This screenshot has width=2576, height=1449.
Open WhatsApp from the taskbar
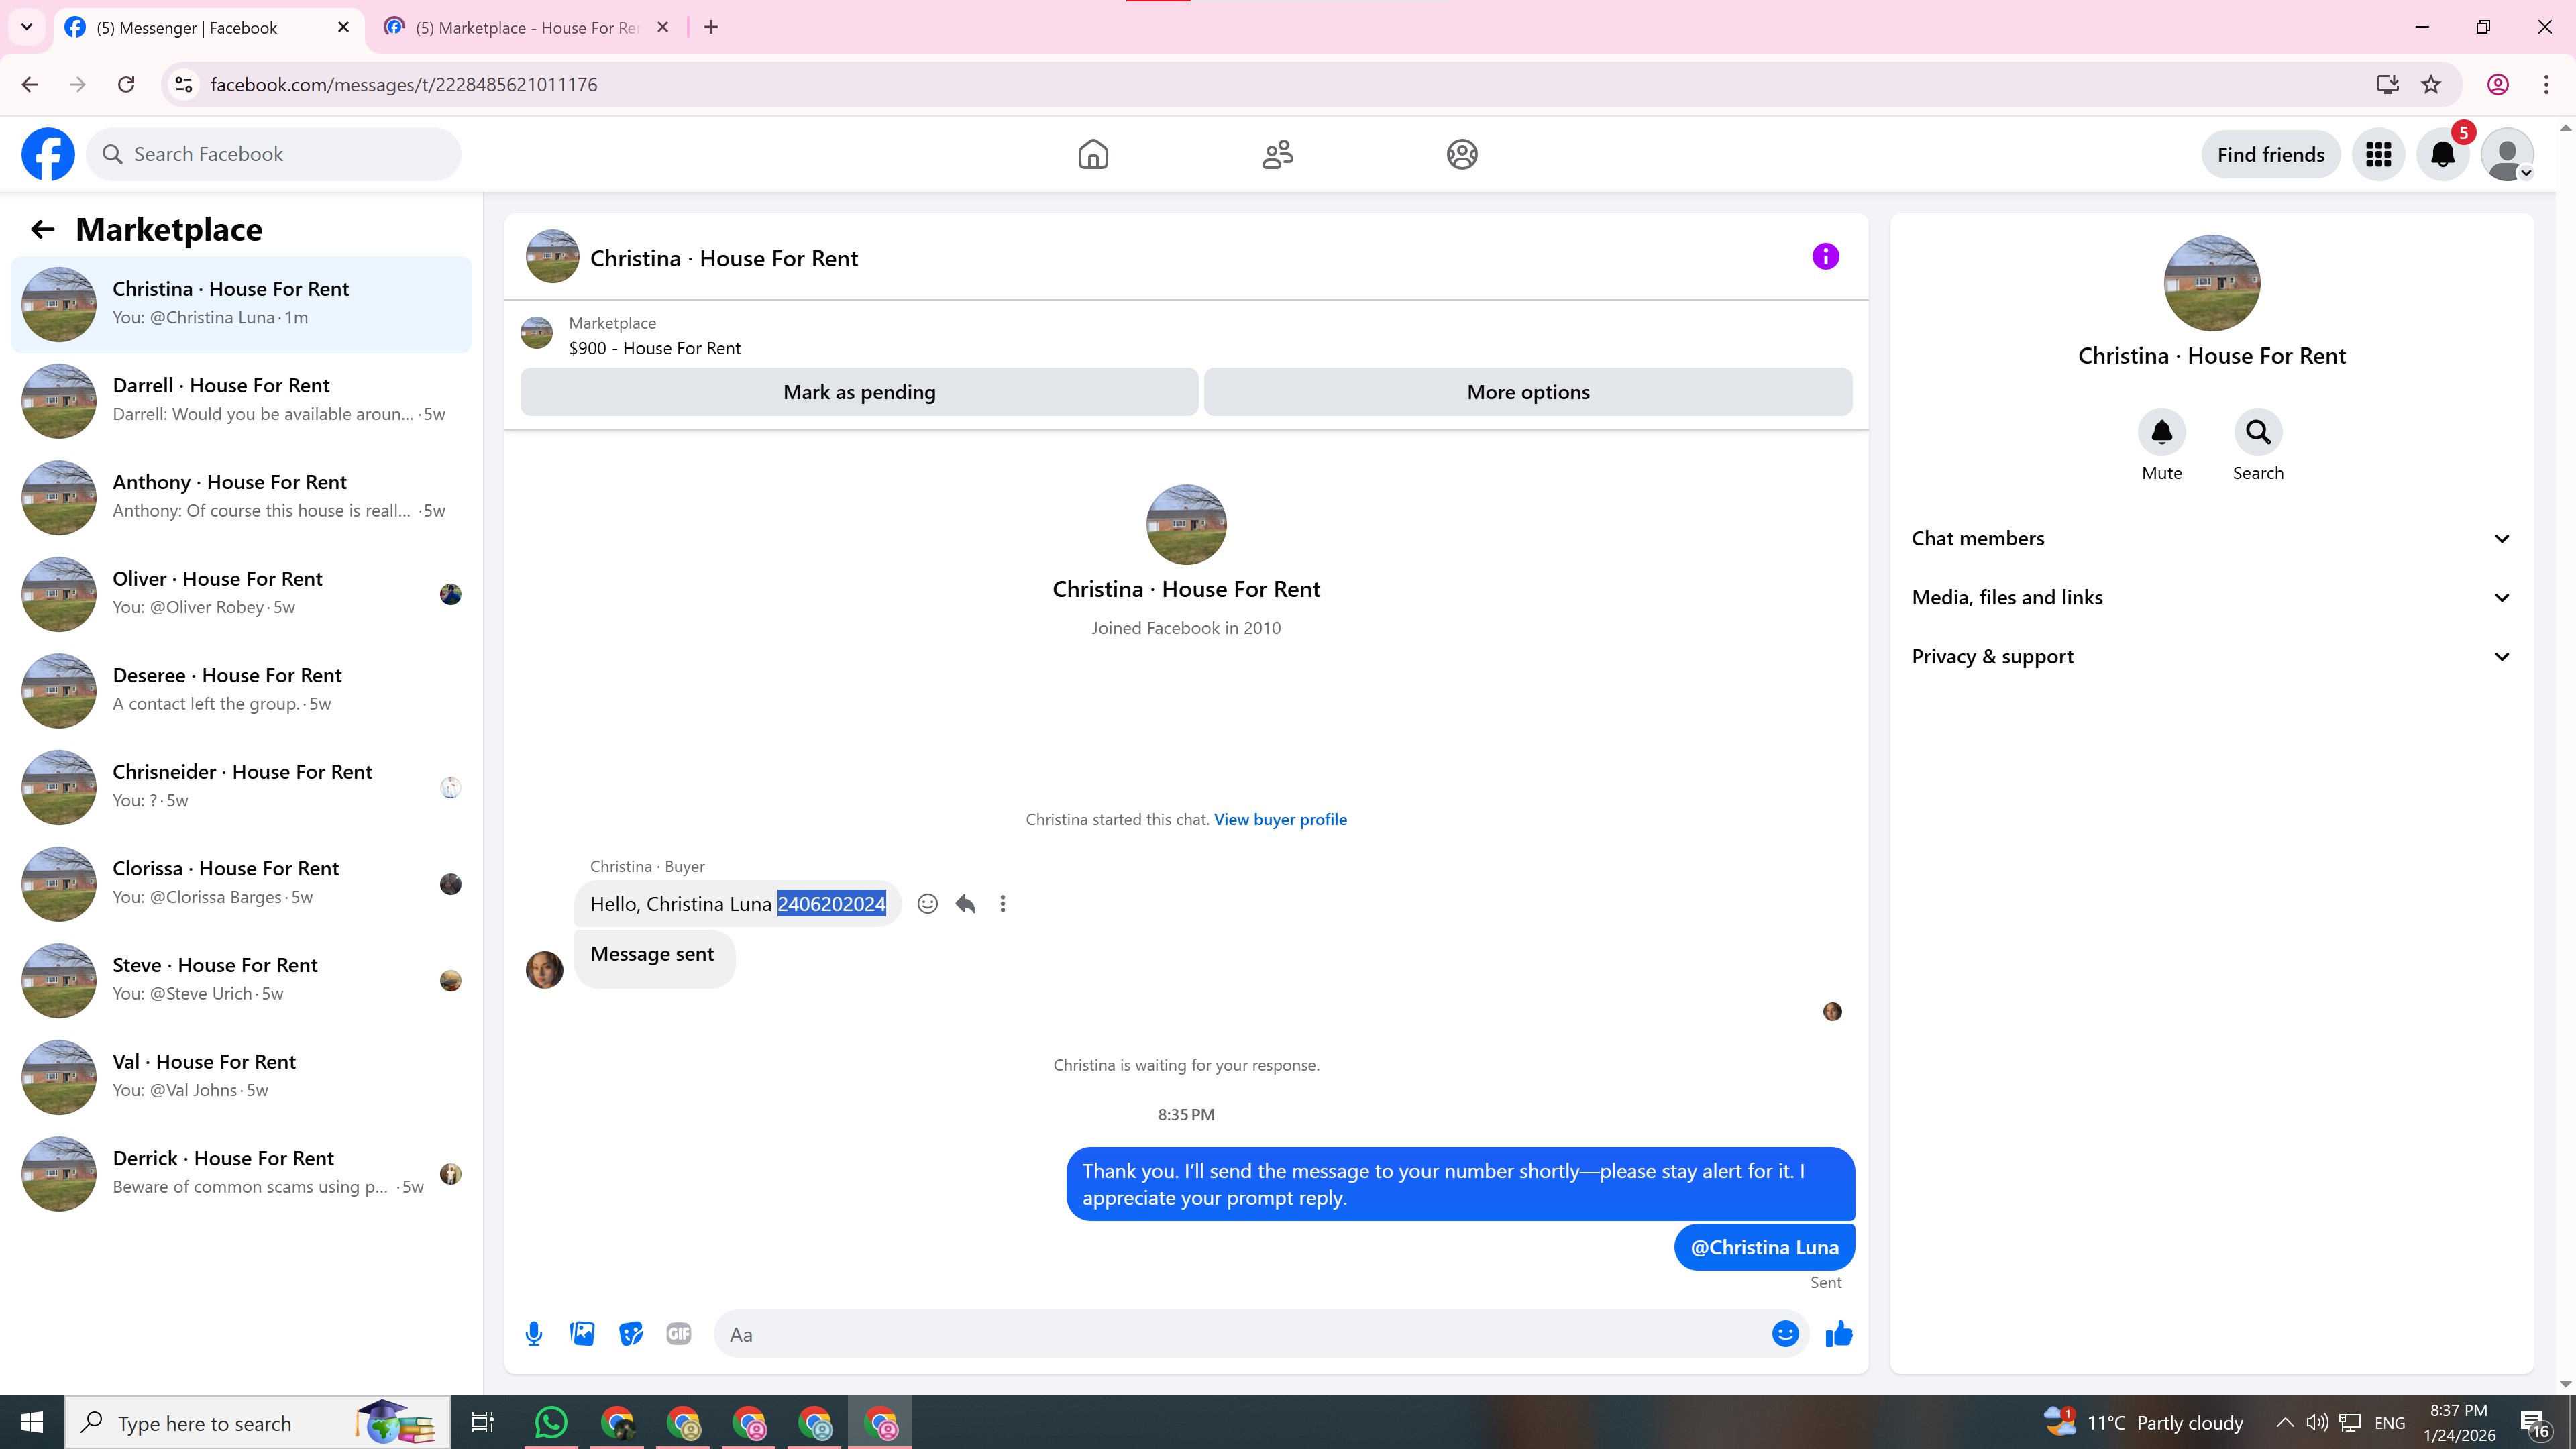coord(551,1422)
